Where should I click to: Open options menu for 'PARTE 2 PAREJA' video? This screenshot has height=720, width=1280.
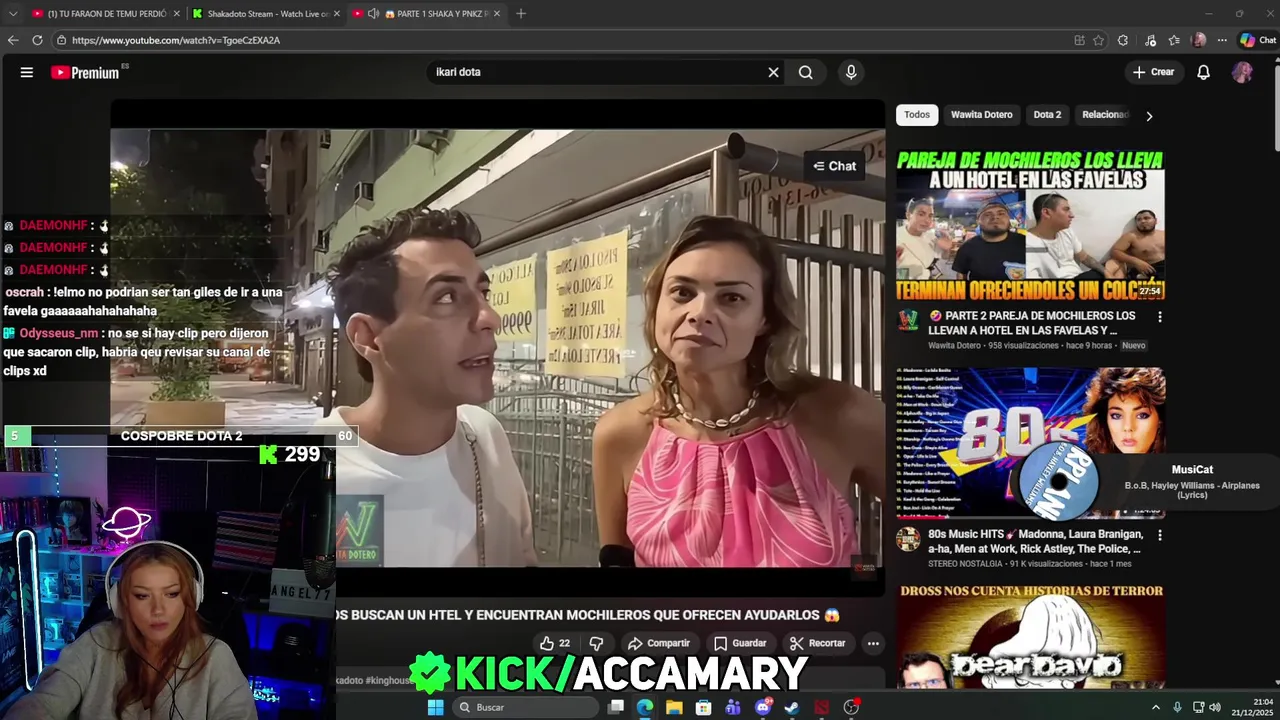coord(1159,317)
